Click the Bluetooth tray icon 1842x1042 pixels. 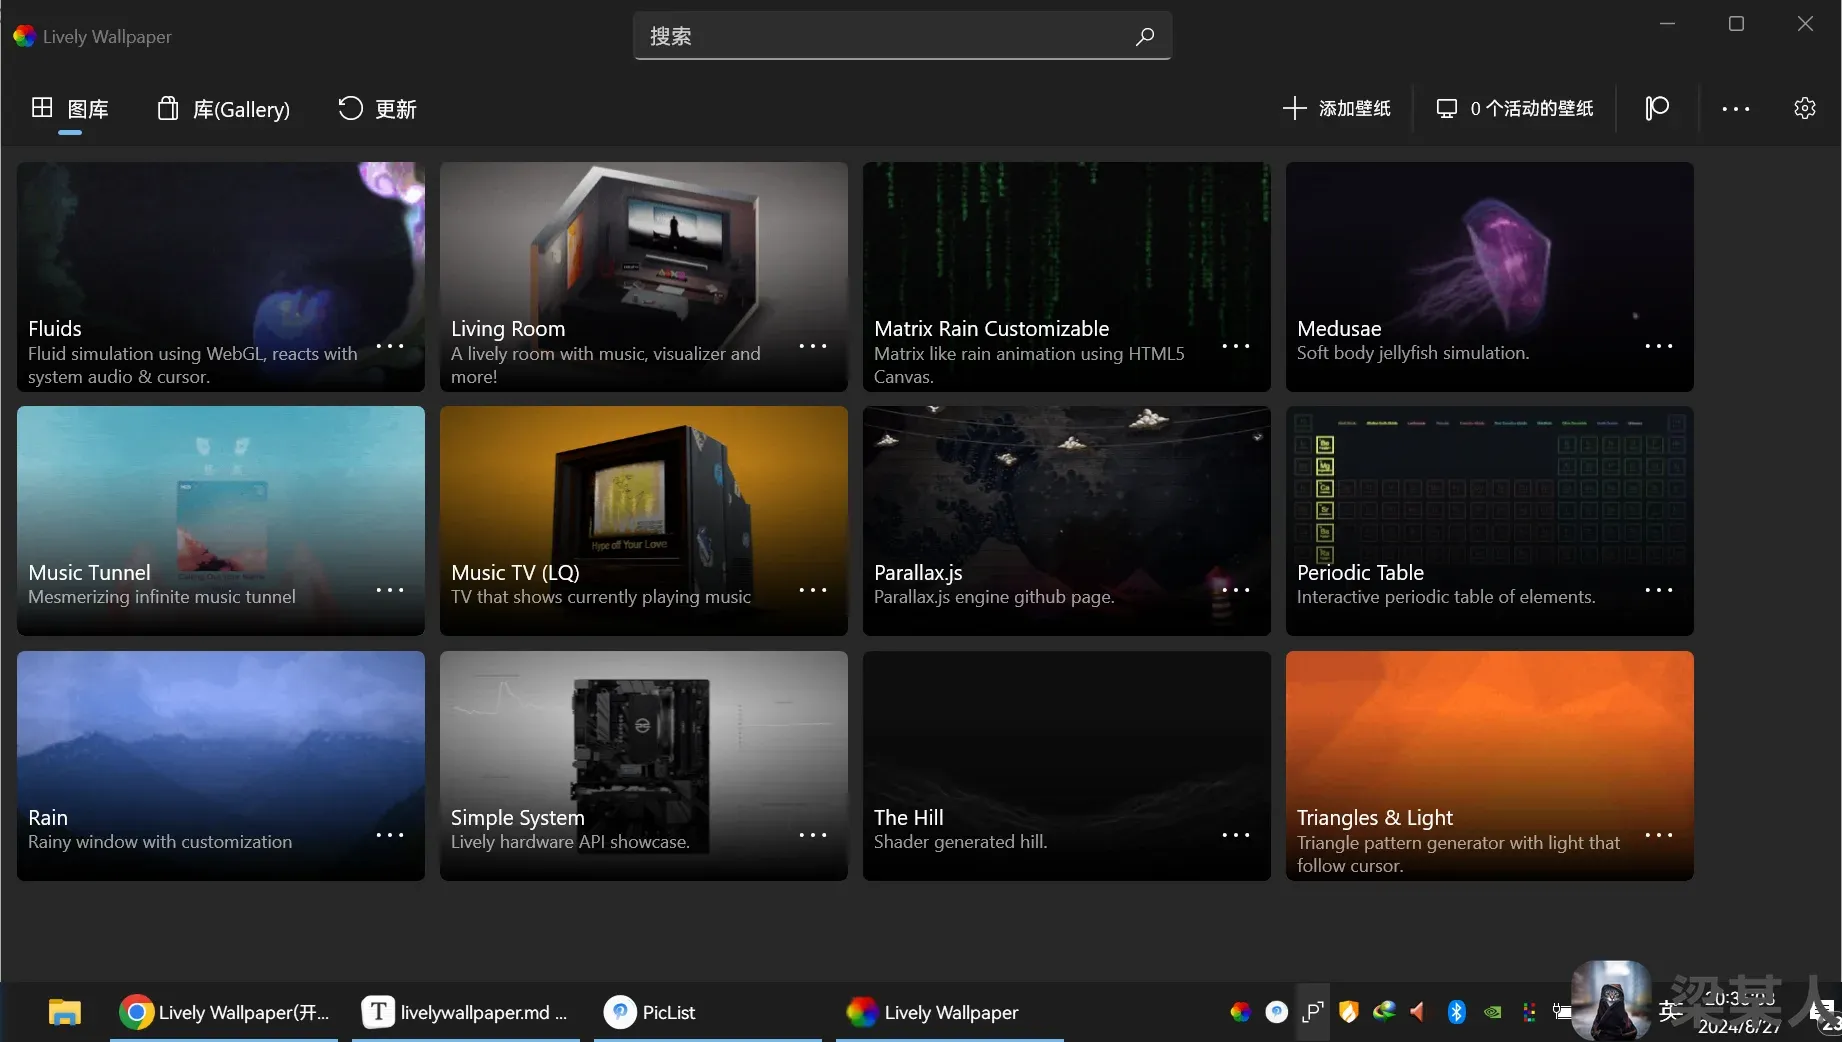pyautogui.click(x=1456, y=1012)
